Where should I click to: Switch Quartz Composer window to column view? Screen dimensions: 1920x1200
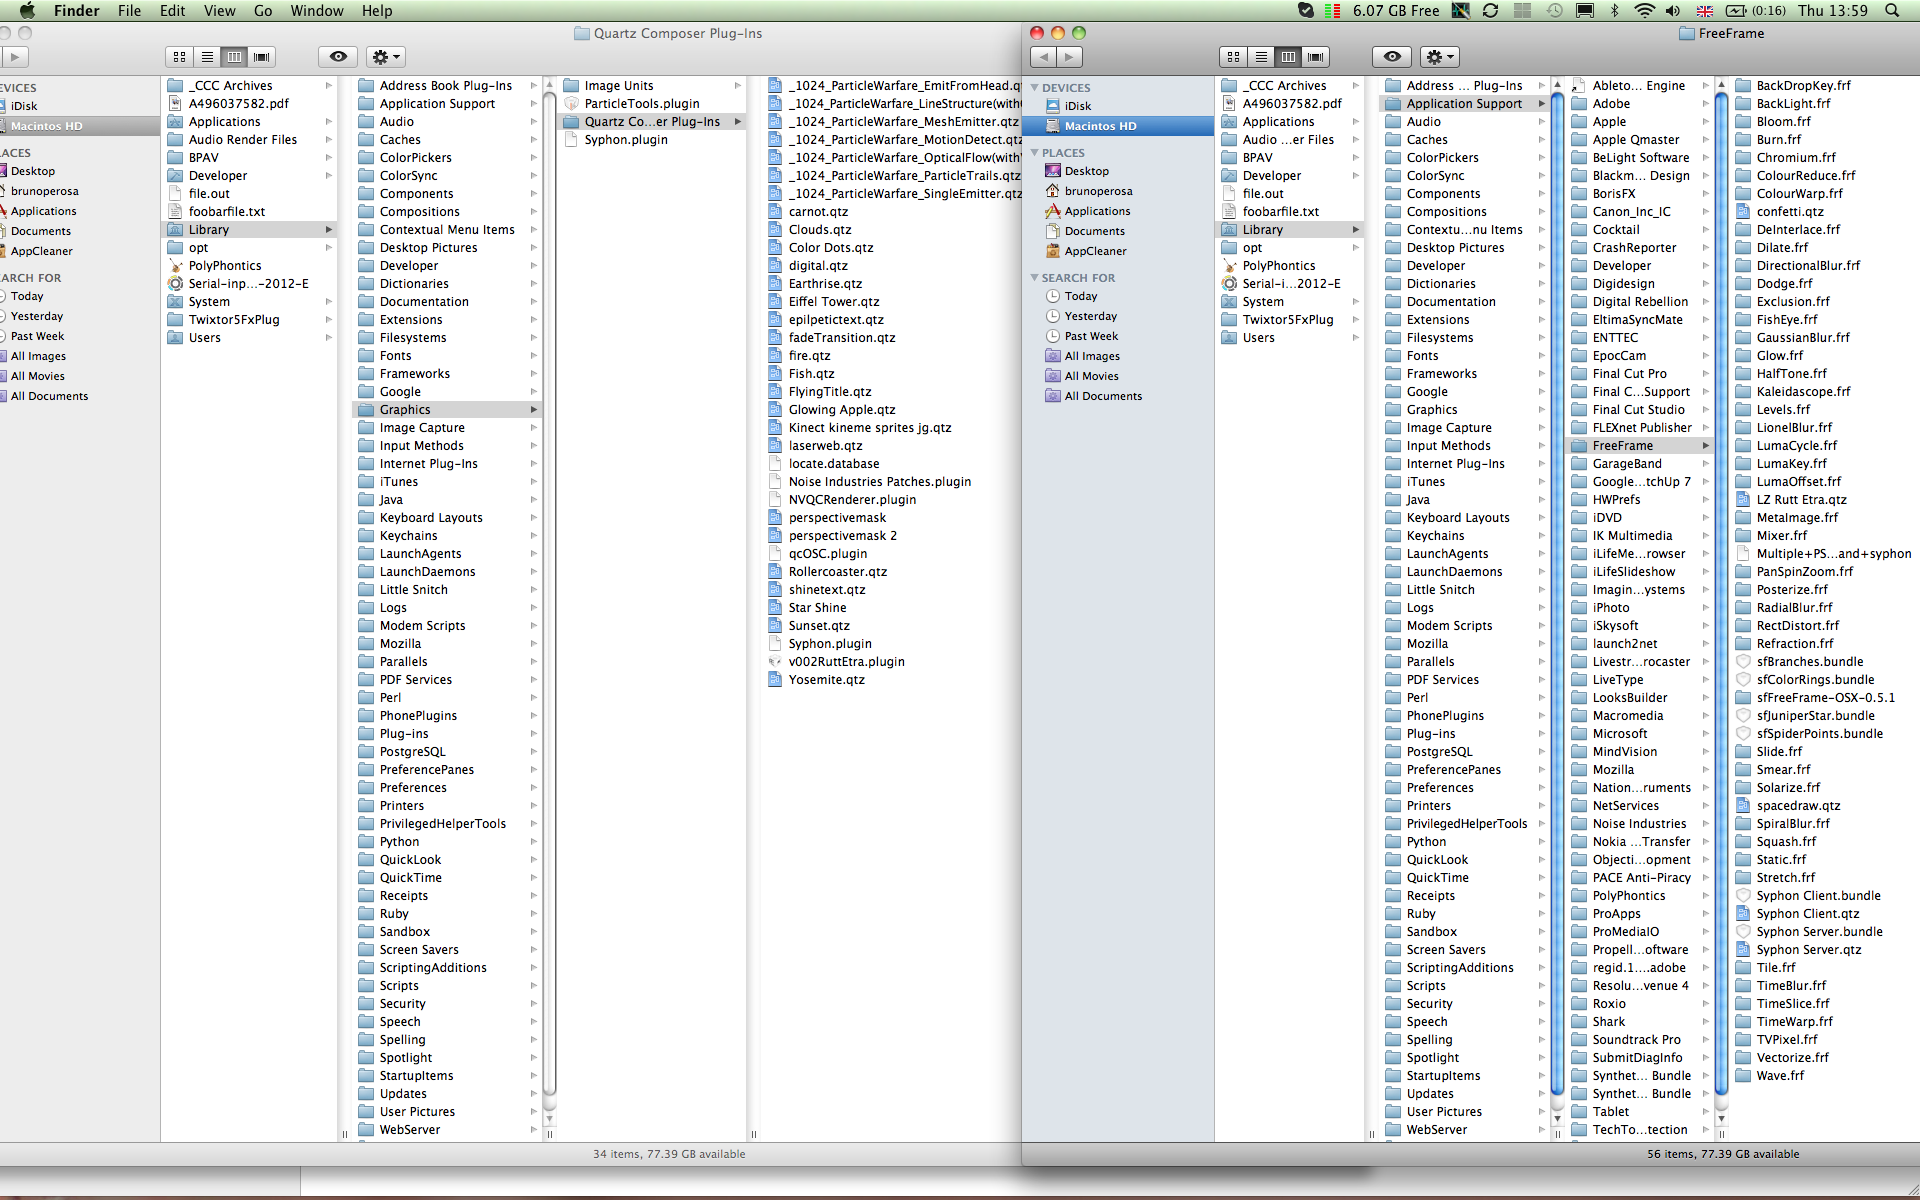pos(234,57)
